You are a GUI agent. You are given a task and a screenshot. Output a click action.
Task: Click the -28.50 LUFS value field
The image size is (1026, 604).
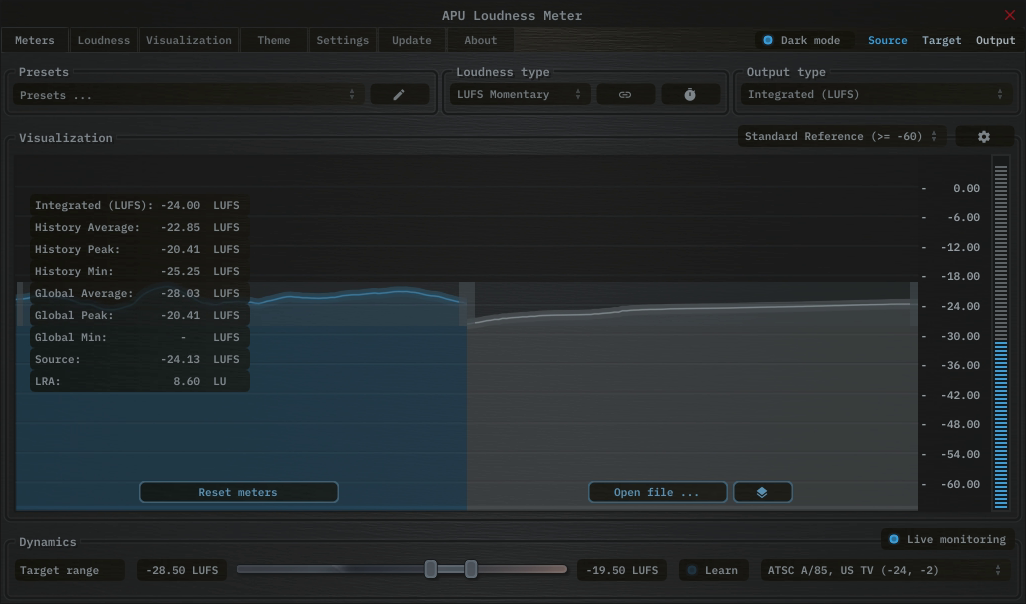tap(181, 569)
